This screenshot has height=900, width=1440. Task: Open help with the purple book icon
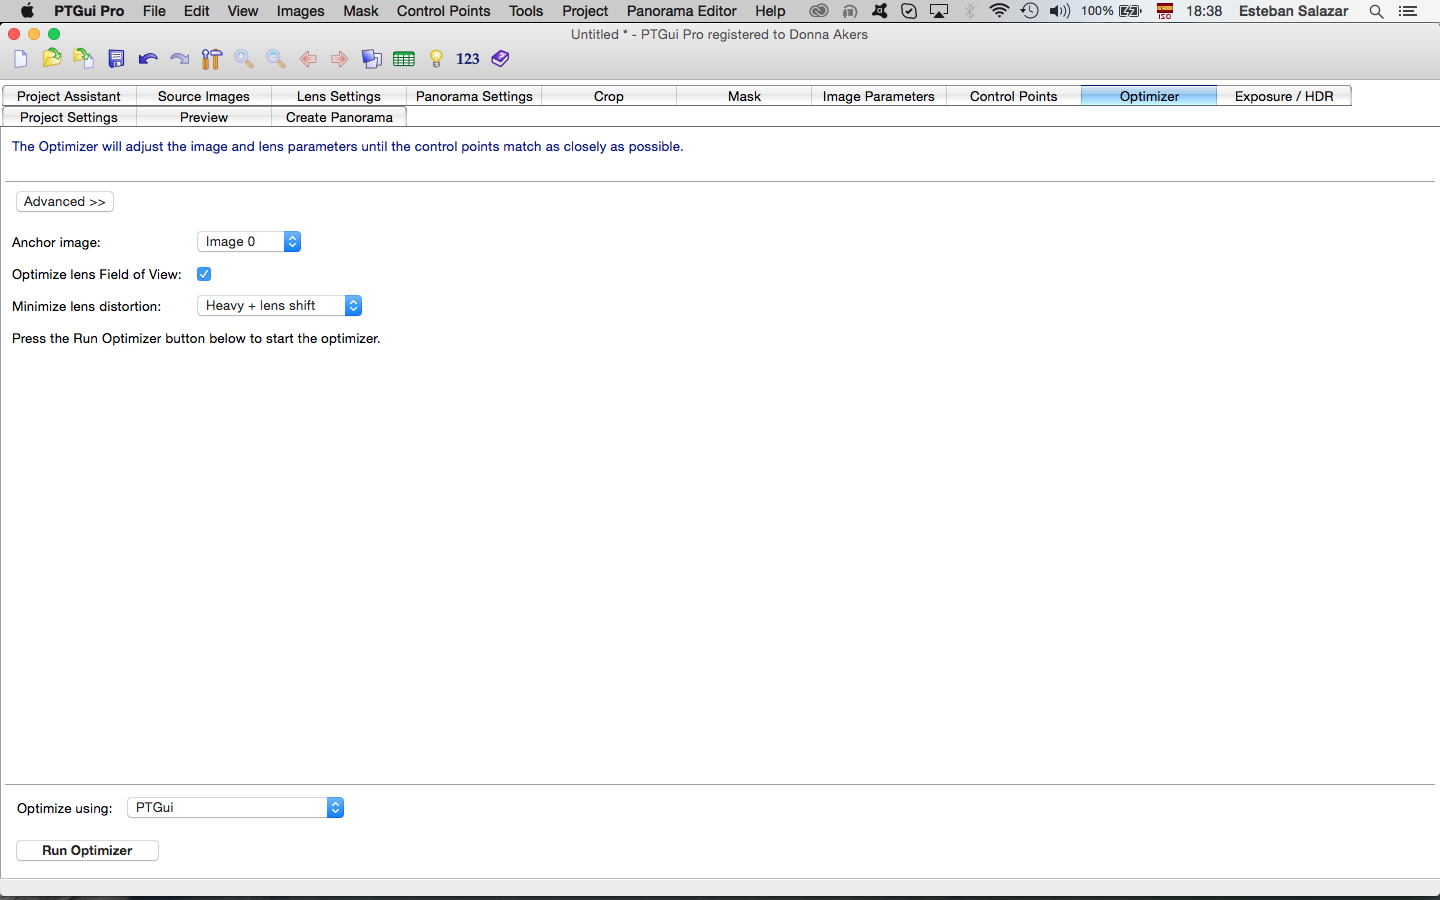click(500, 59)
